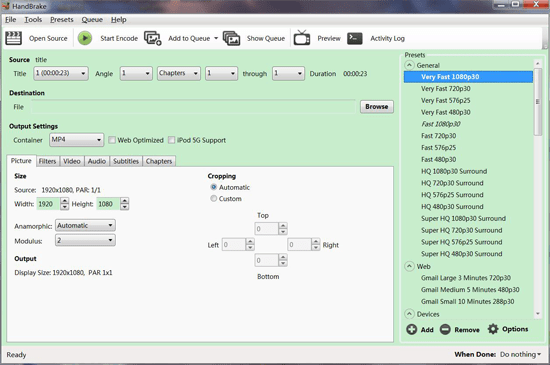The width and height of the screenshot is (550, 365).
Task: Click the Add preset plus icon
Action: coord(411,329)
